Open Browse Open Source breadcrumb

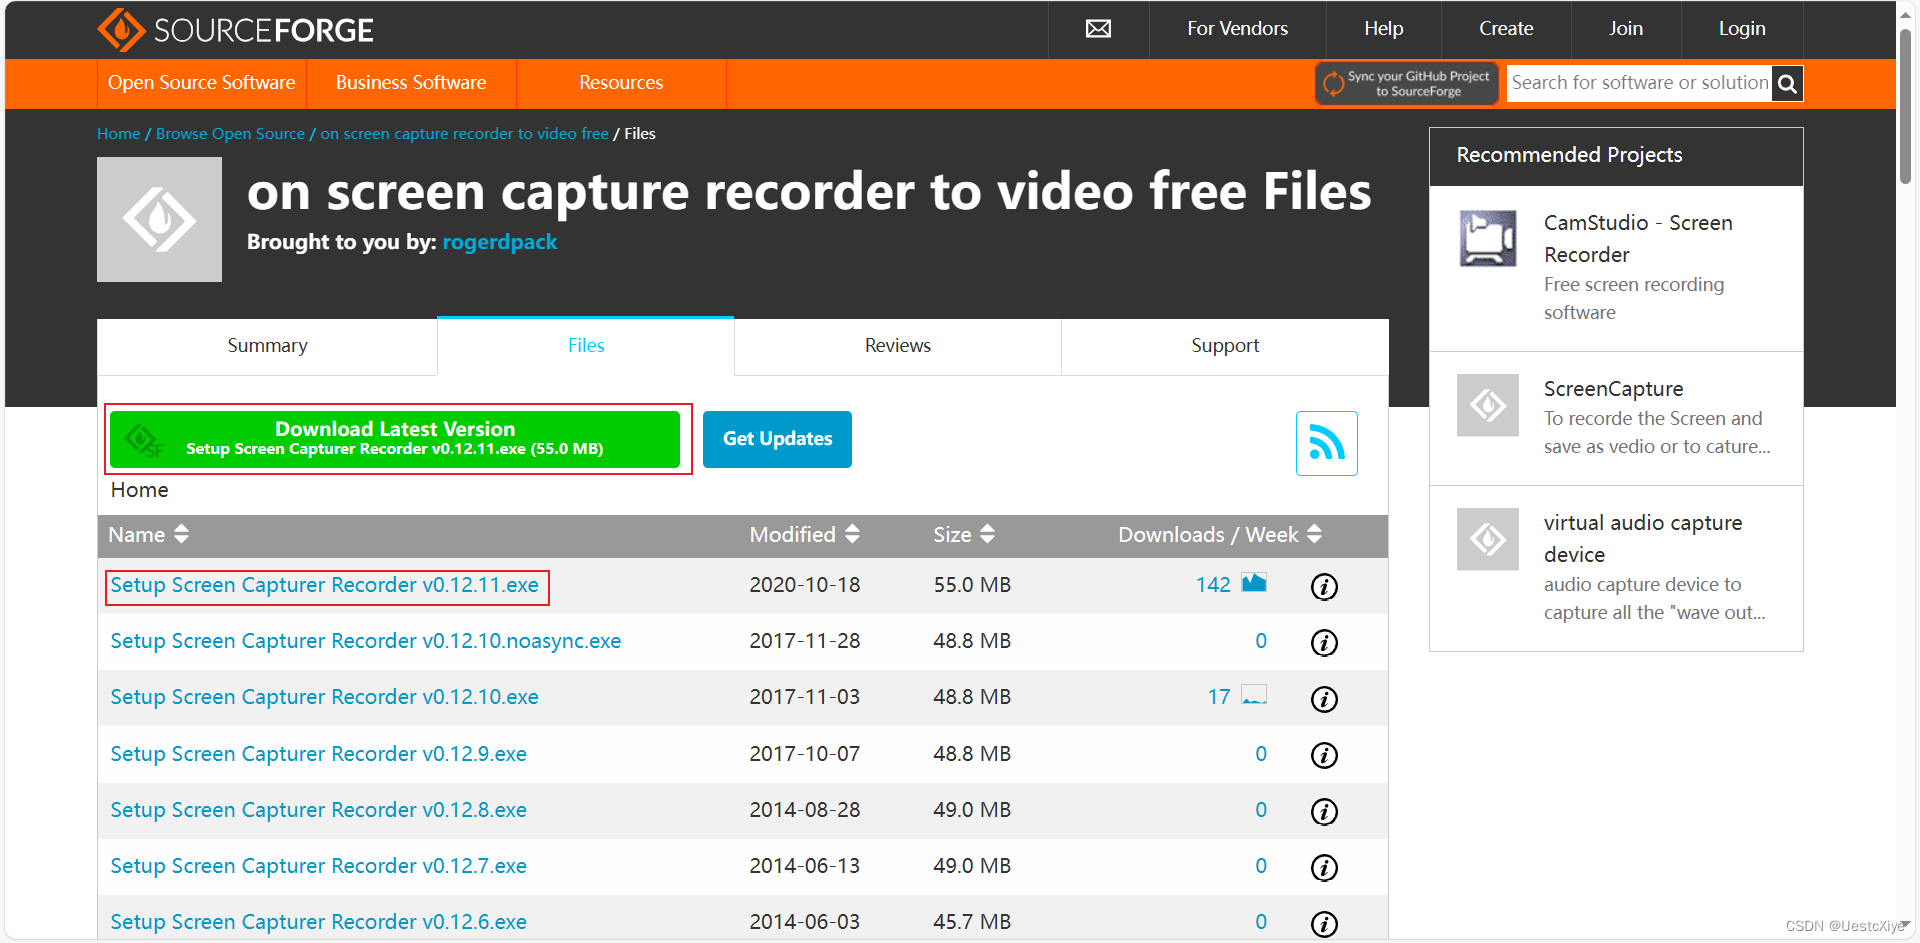click(x=230, y=134)
